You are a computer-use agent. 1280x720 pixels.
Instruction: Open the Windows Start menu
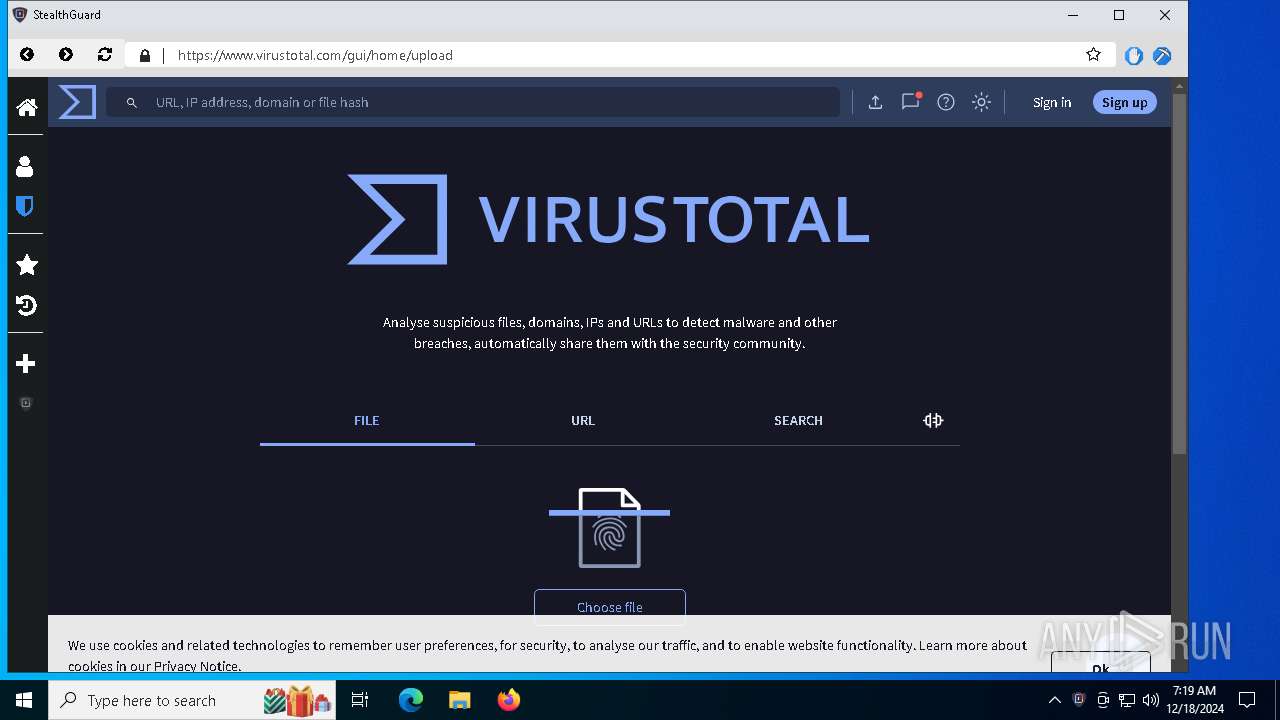click(x=24, y=700)
